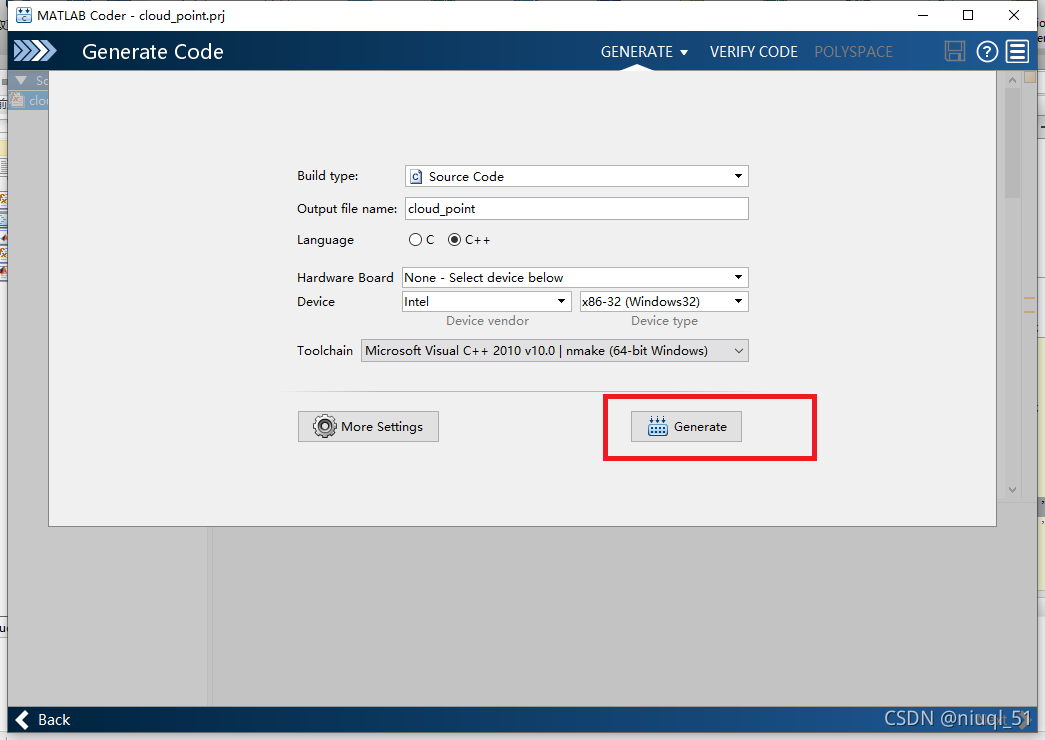Click the scrollbar up arrow in the dialog
This screenshot has height=740, width=1045.
[x=1012, y=80]
